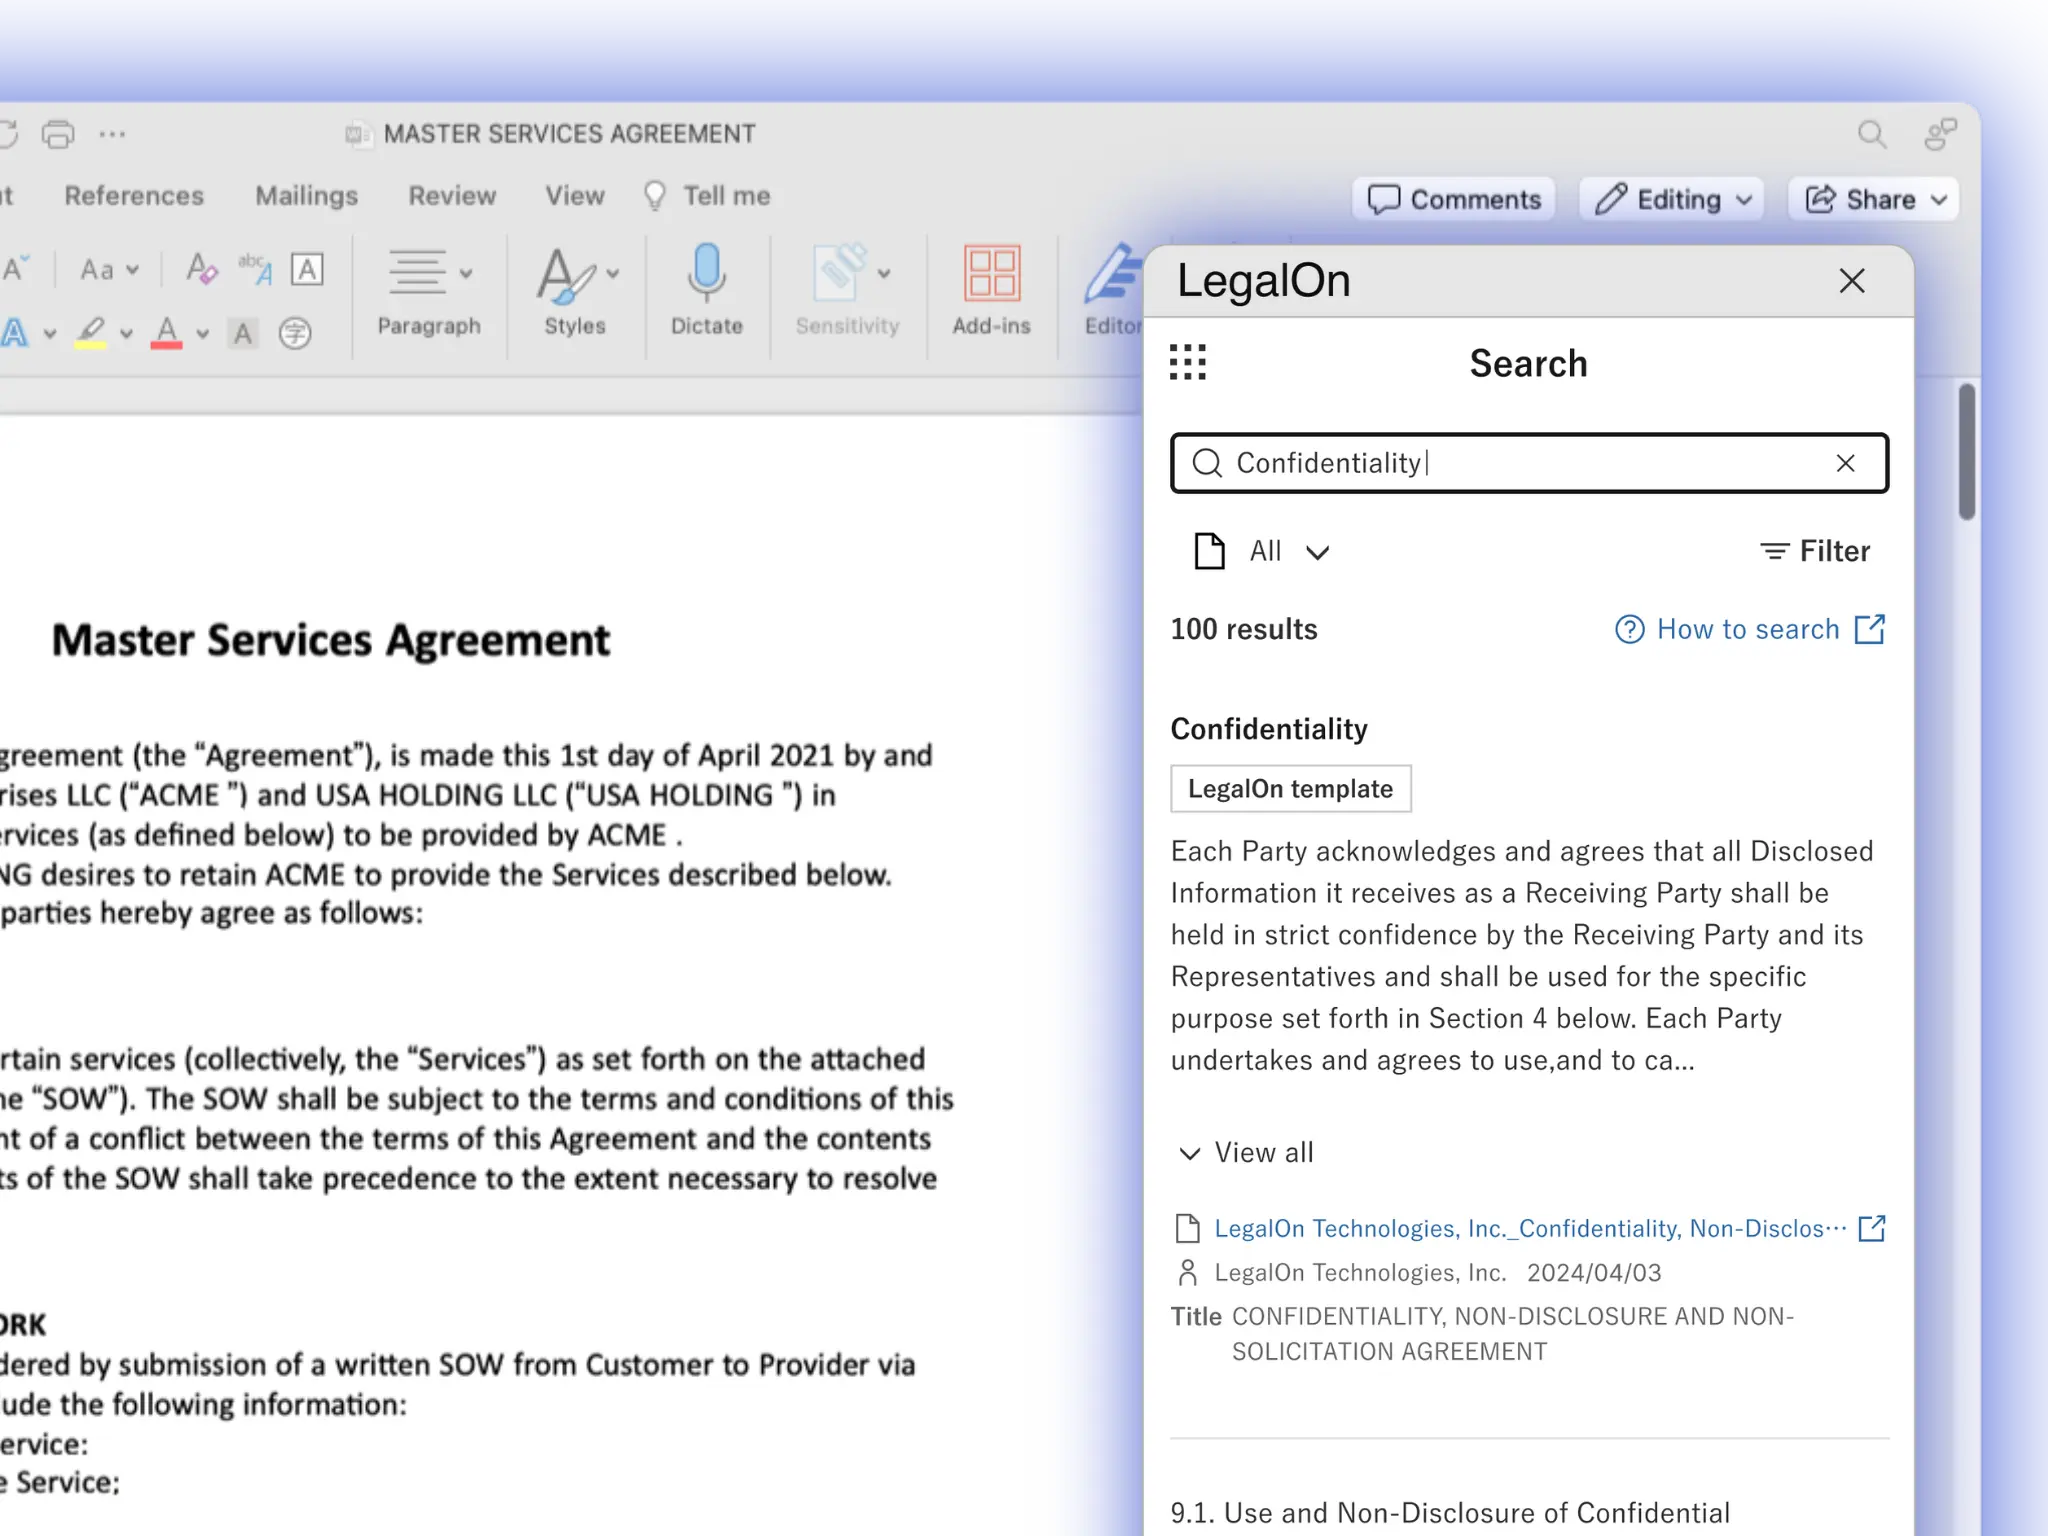
Task: Open the Change Case Aa dropdown
Action: tap(109, 270)
